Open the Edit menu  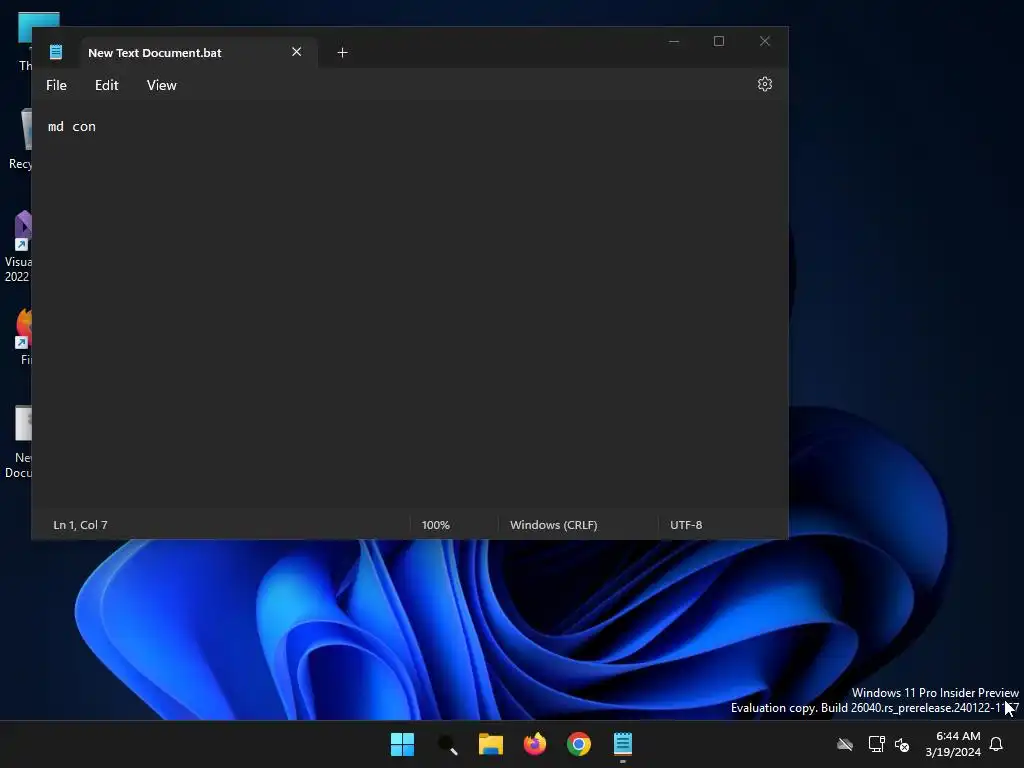tap(106, 85)
